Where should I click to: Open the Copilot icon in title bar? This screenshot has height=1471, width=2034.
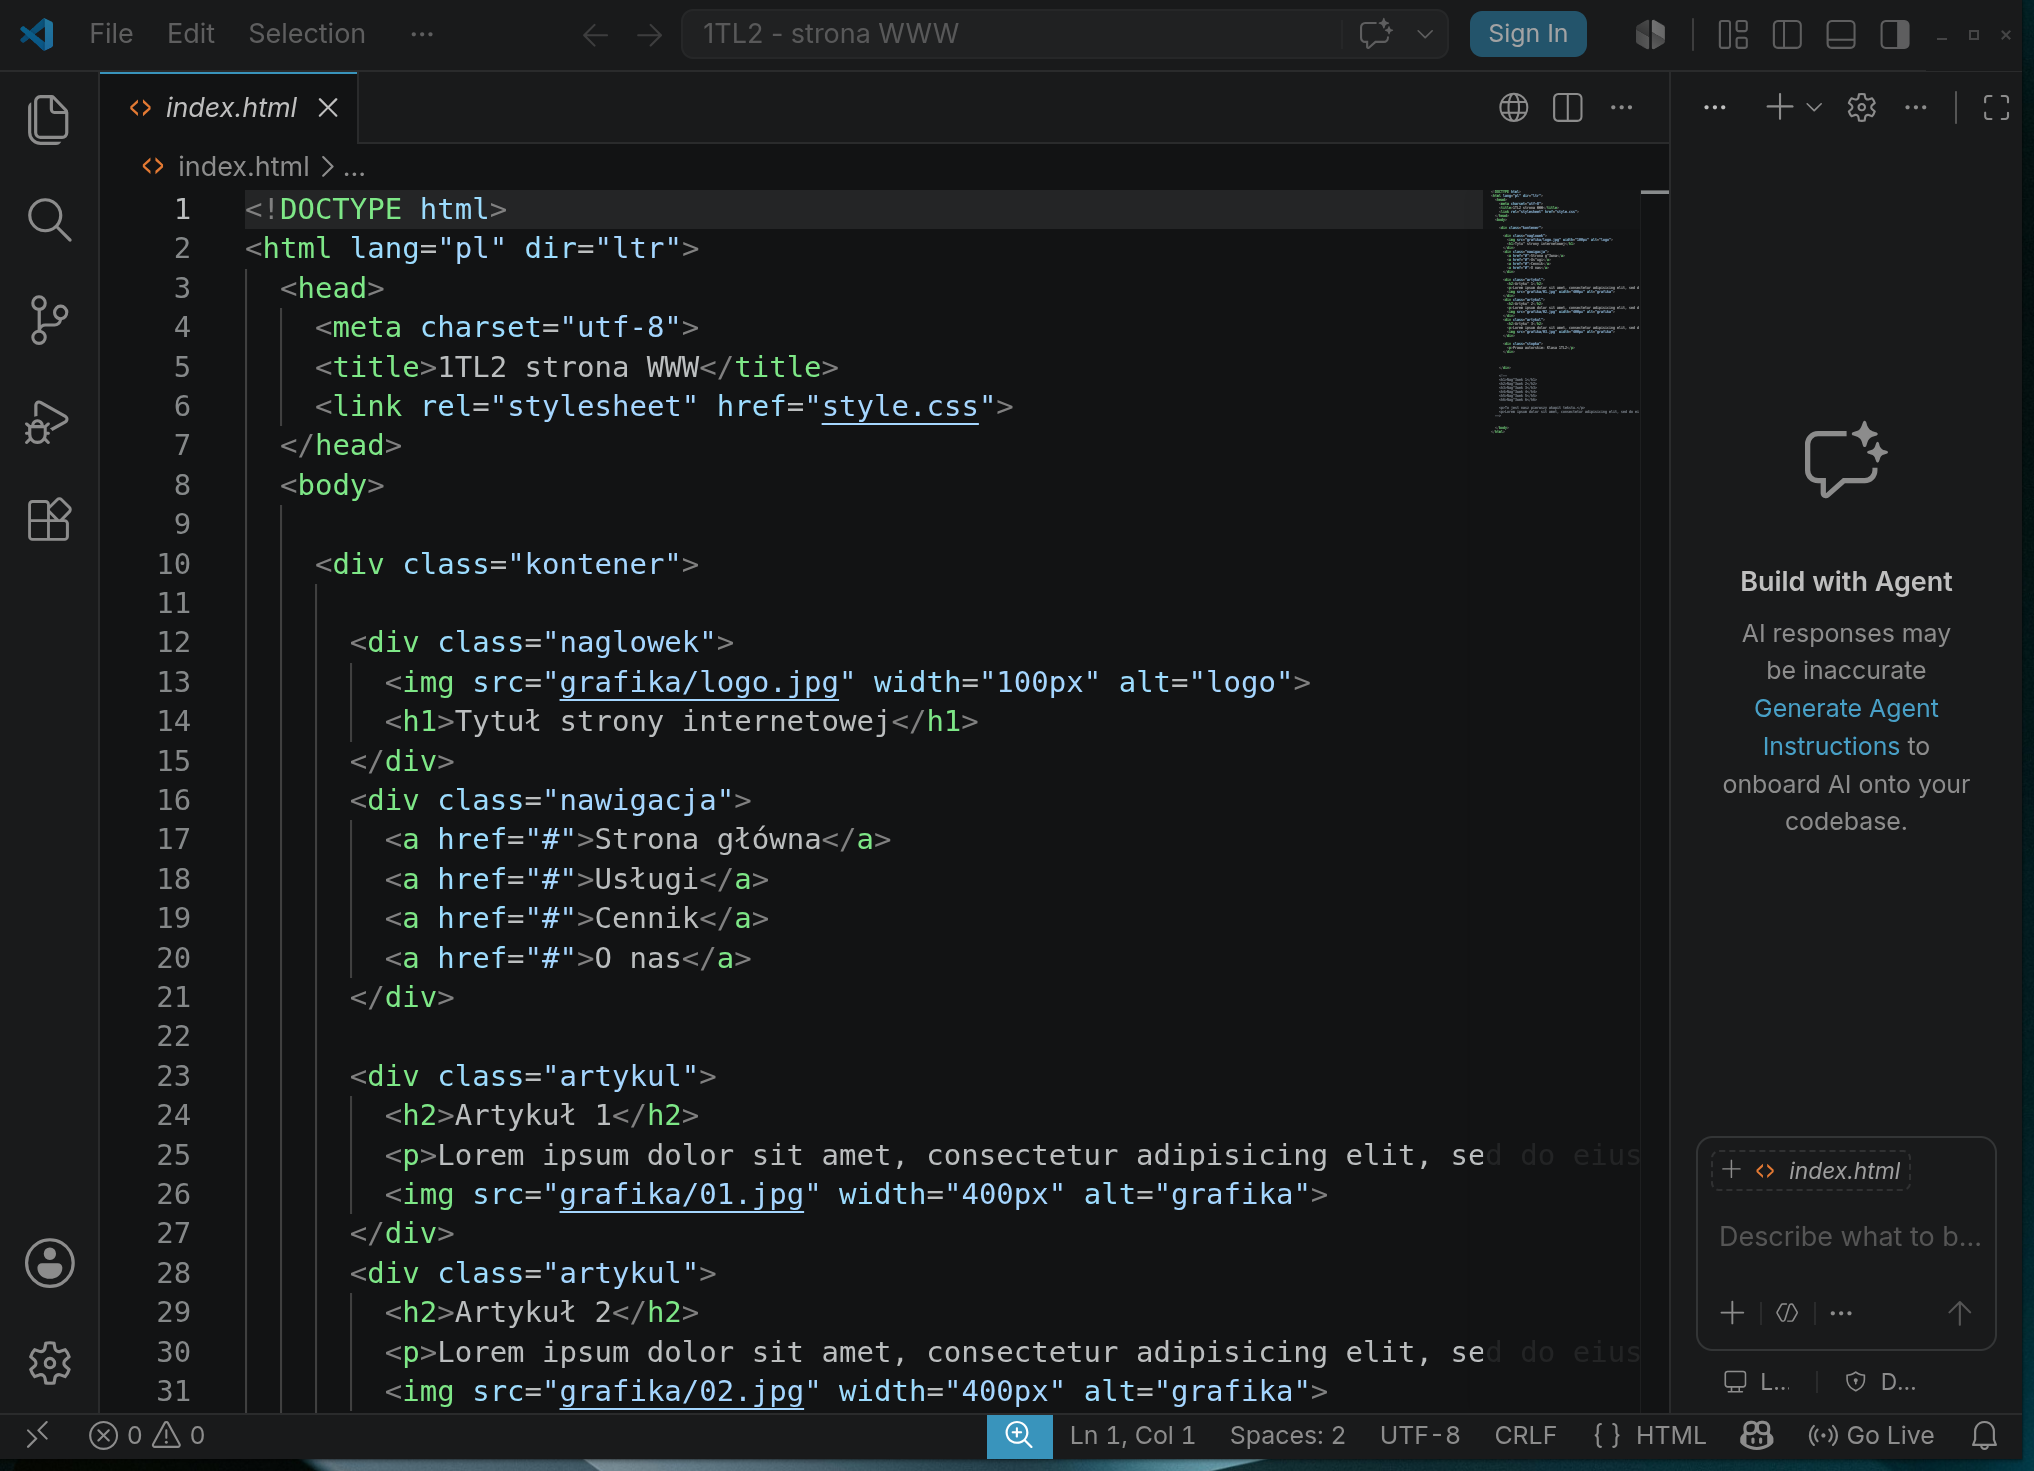(1650, 34)
